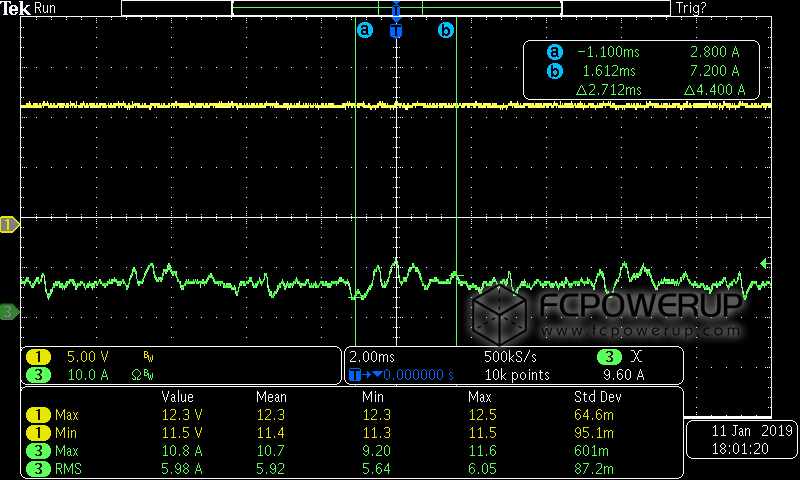Viewport: 800px width, 480px height.
Task: Select channel 1 scale 5.00 V
Action: pyautogui.click(x=88, y=357)
